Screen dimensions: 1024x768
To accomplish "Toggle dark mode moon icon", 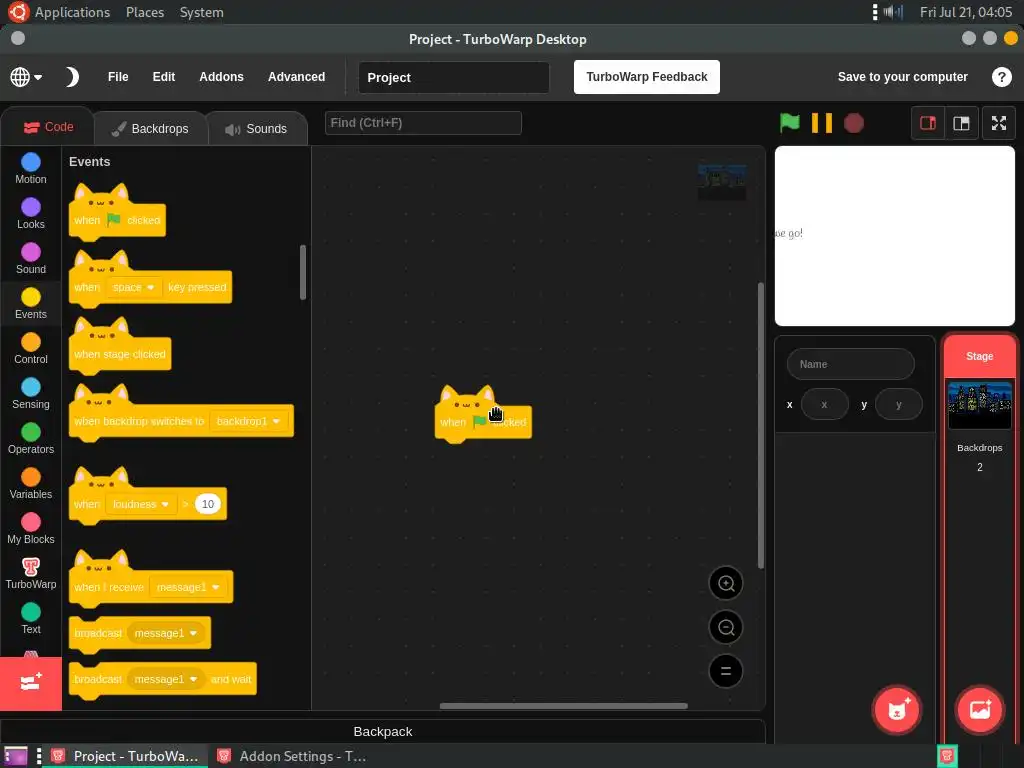I will coord(72,77).
